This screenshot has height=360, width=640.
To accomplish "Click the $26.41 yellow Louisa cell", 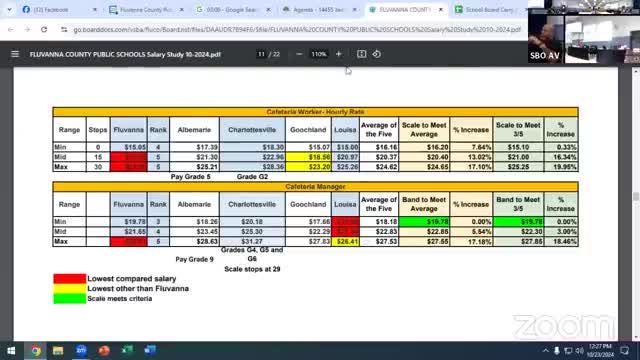I will (x=345, y=242).
